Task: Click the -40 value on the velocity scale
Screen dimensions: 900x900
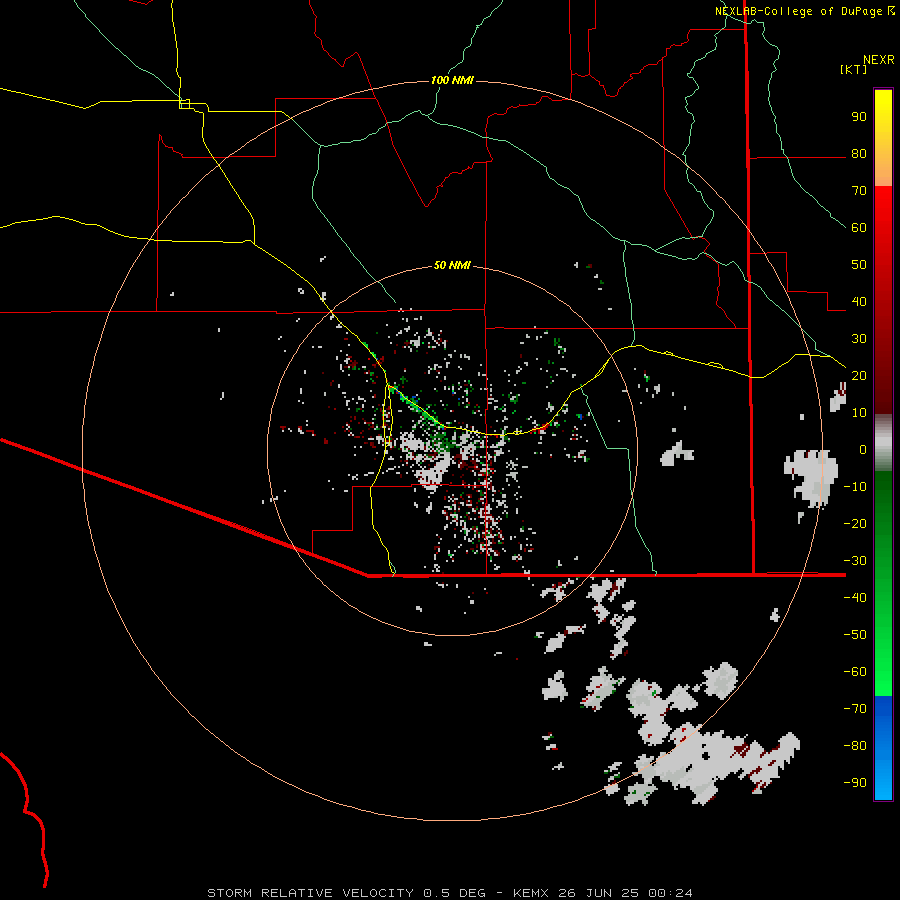Action: point(855,598)
